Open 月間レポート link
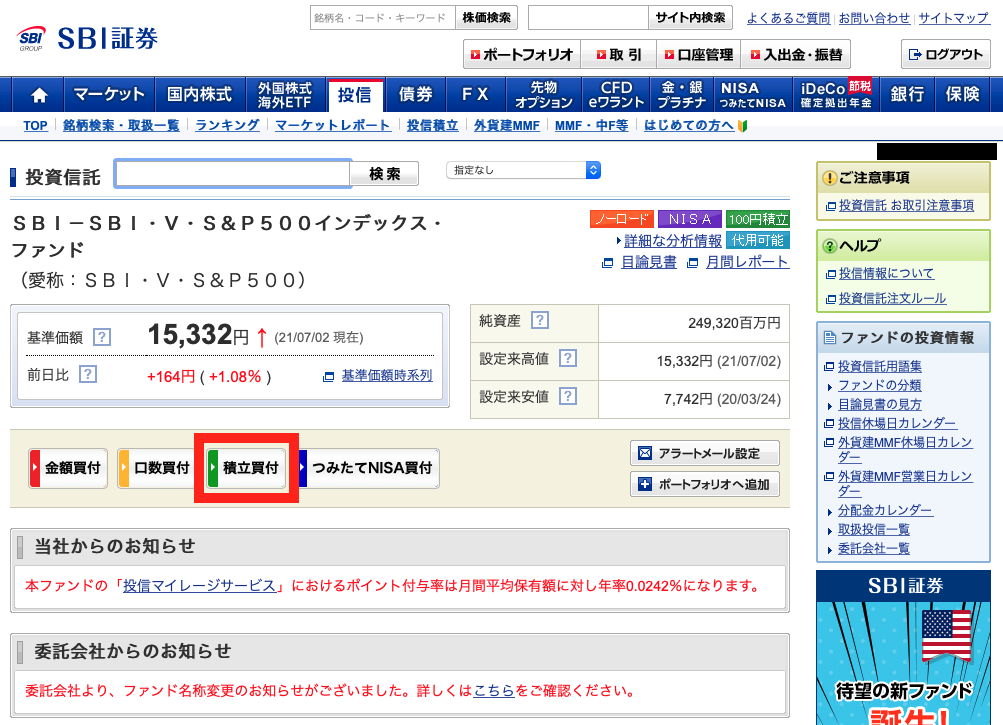1003x725 pixels. click(747, 262)
